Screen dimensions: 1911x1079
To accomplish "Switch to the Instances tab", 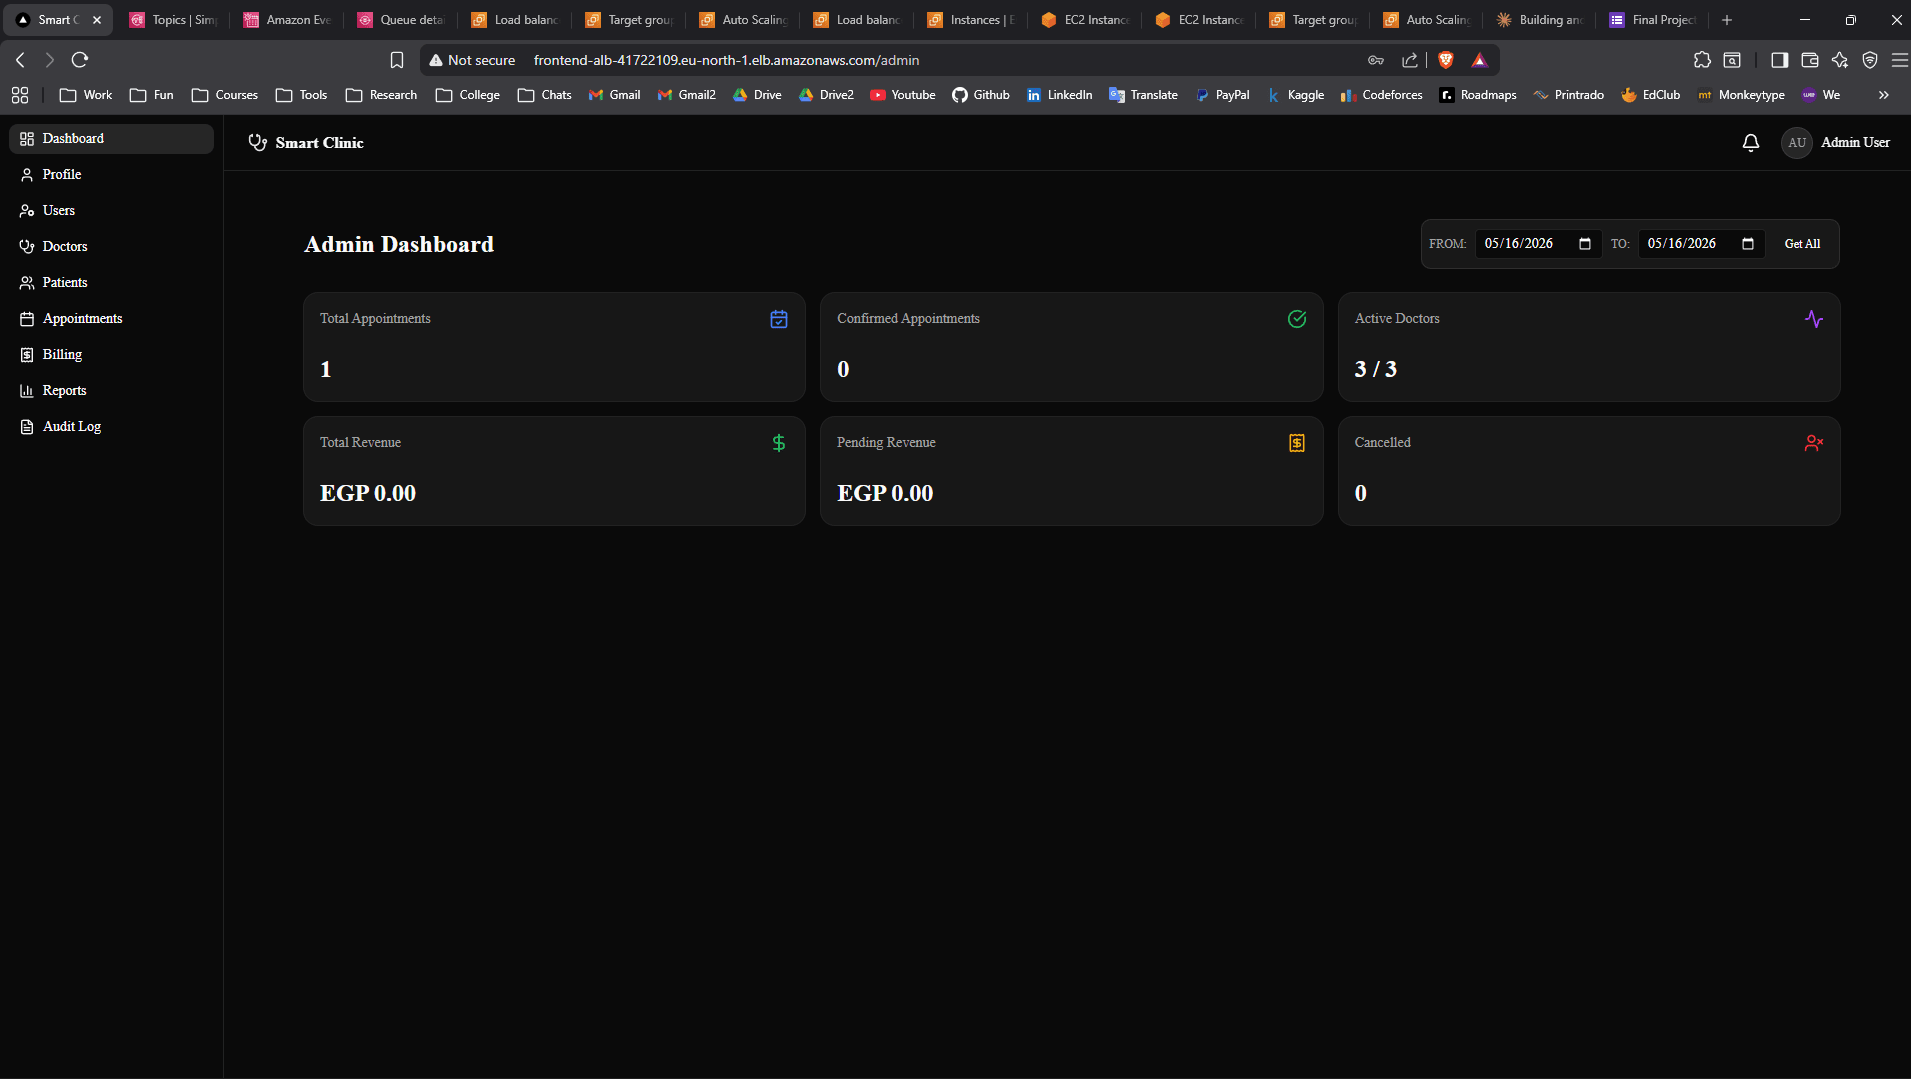I will [x=971, y=20].
